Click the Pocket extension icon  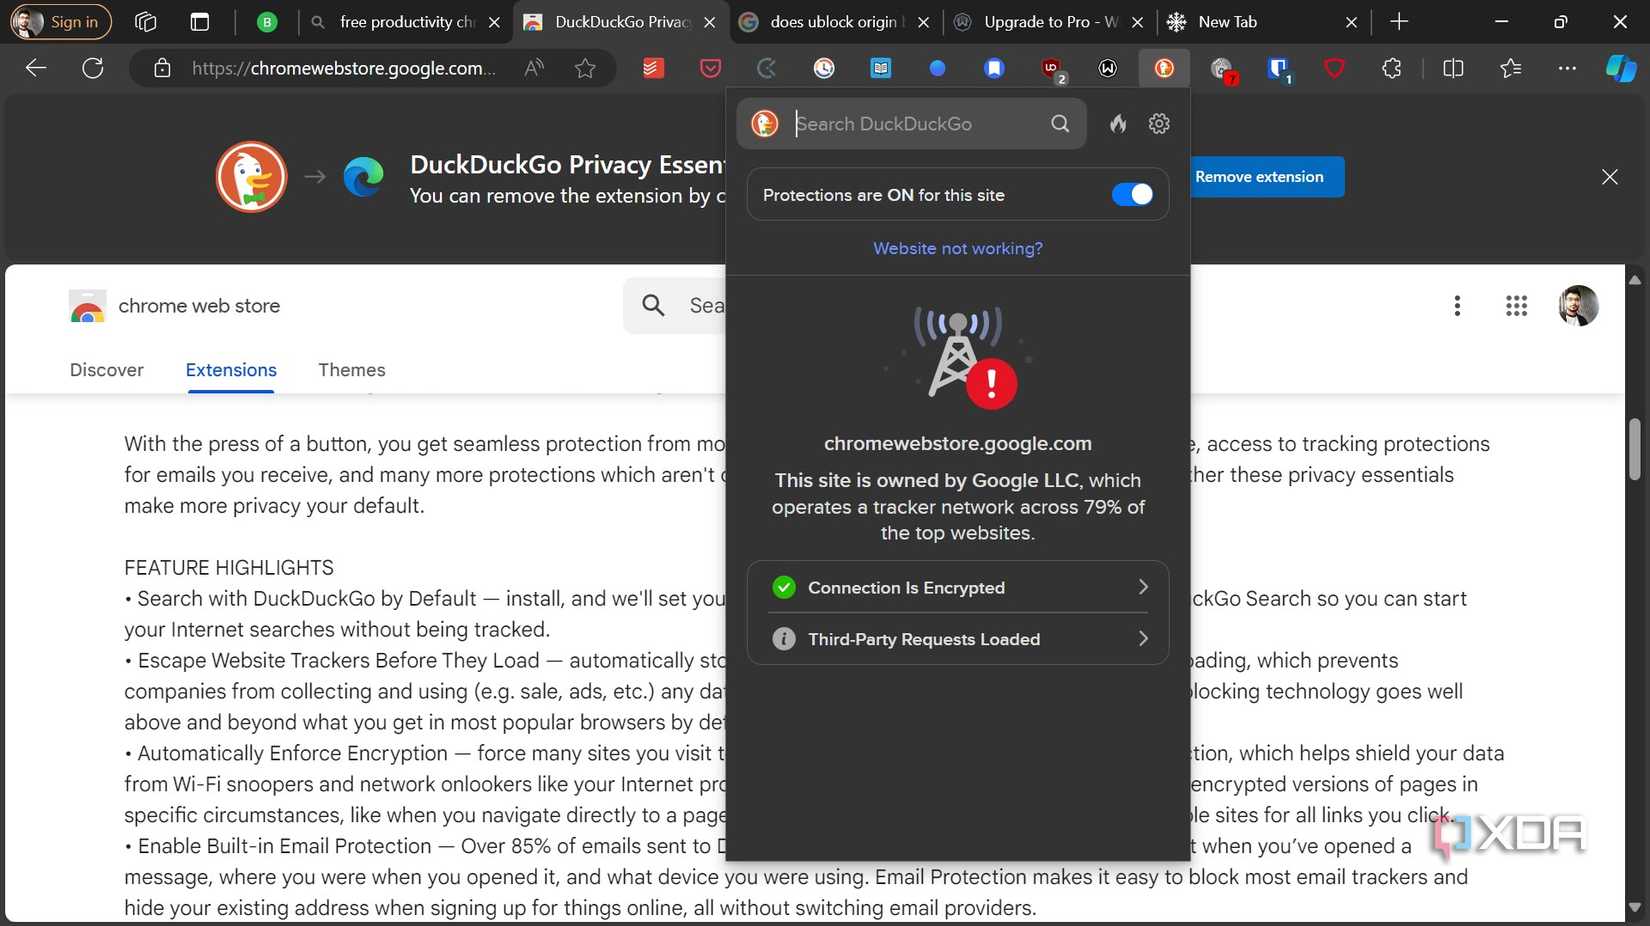tap(709, 68)
